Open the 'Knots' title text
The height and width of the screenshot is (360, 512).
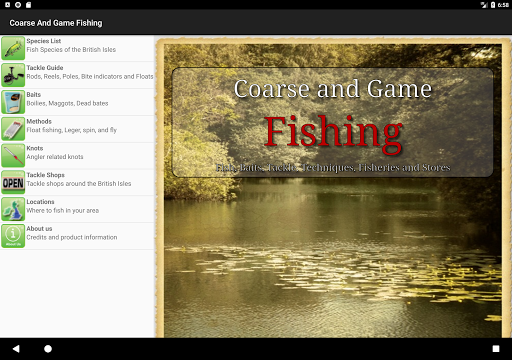coord(35,148)
